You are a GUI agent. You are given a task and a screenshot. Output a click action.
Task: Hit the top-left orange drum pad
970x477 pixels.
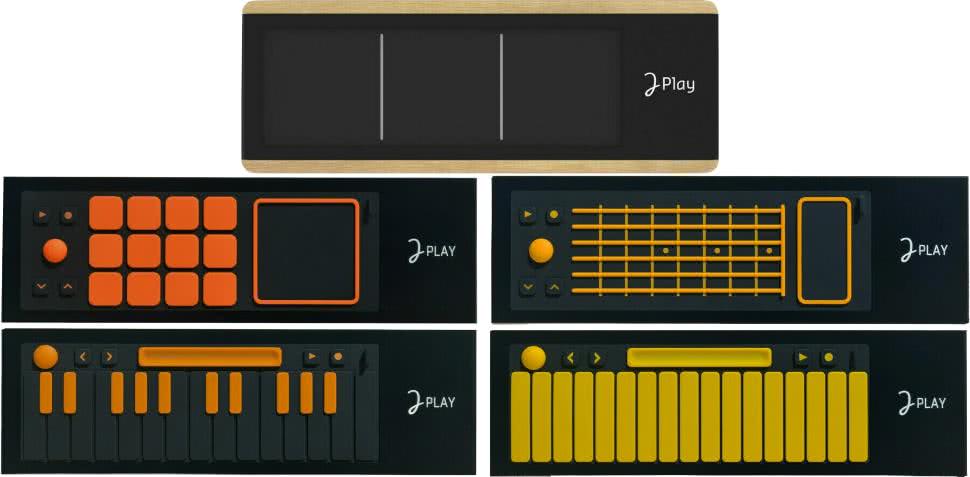tap(106, 213)
